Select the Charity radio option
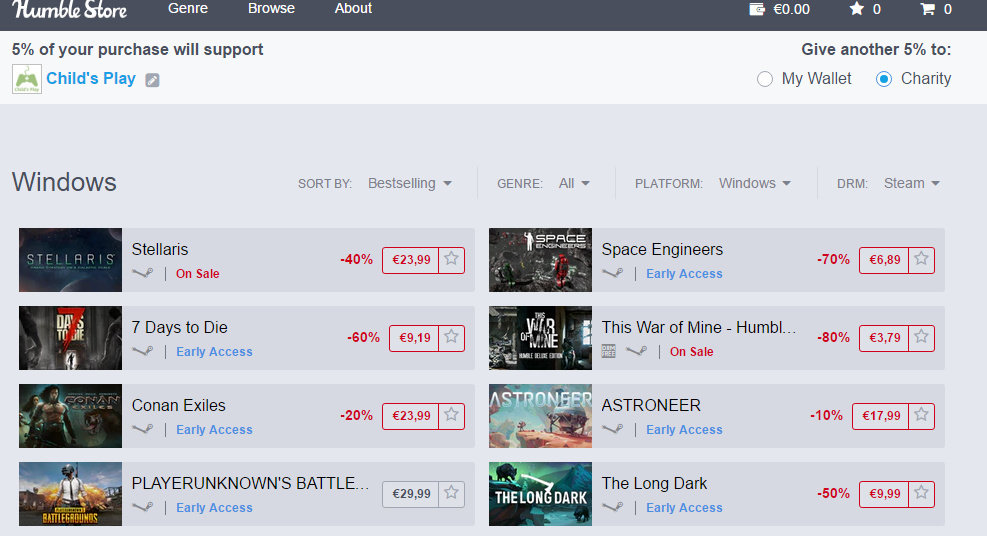 884,79
